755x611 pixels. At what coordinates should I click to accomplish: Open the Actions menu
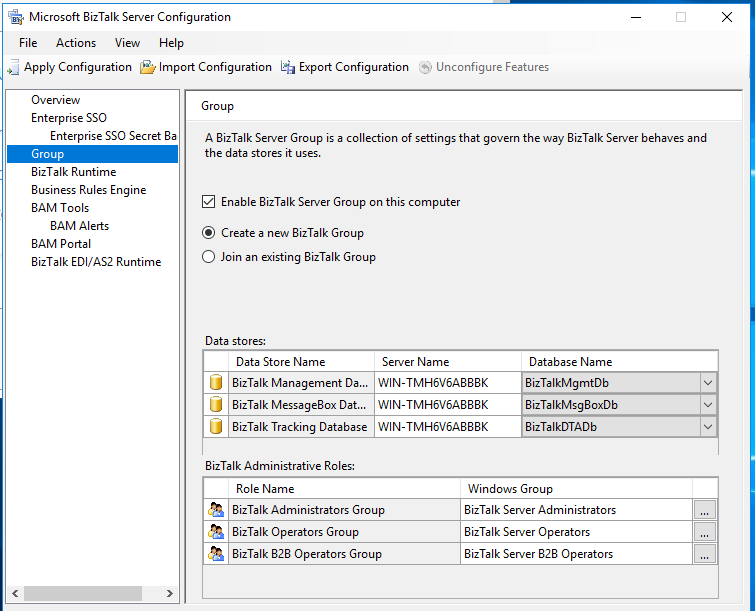(x=76, y=43)
